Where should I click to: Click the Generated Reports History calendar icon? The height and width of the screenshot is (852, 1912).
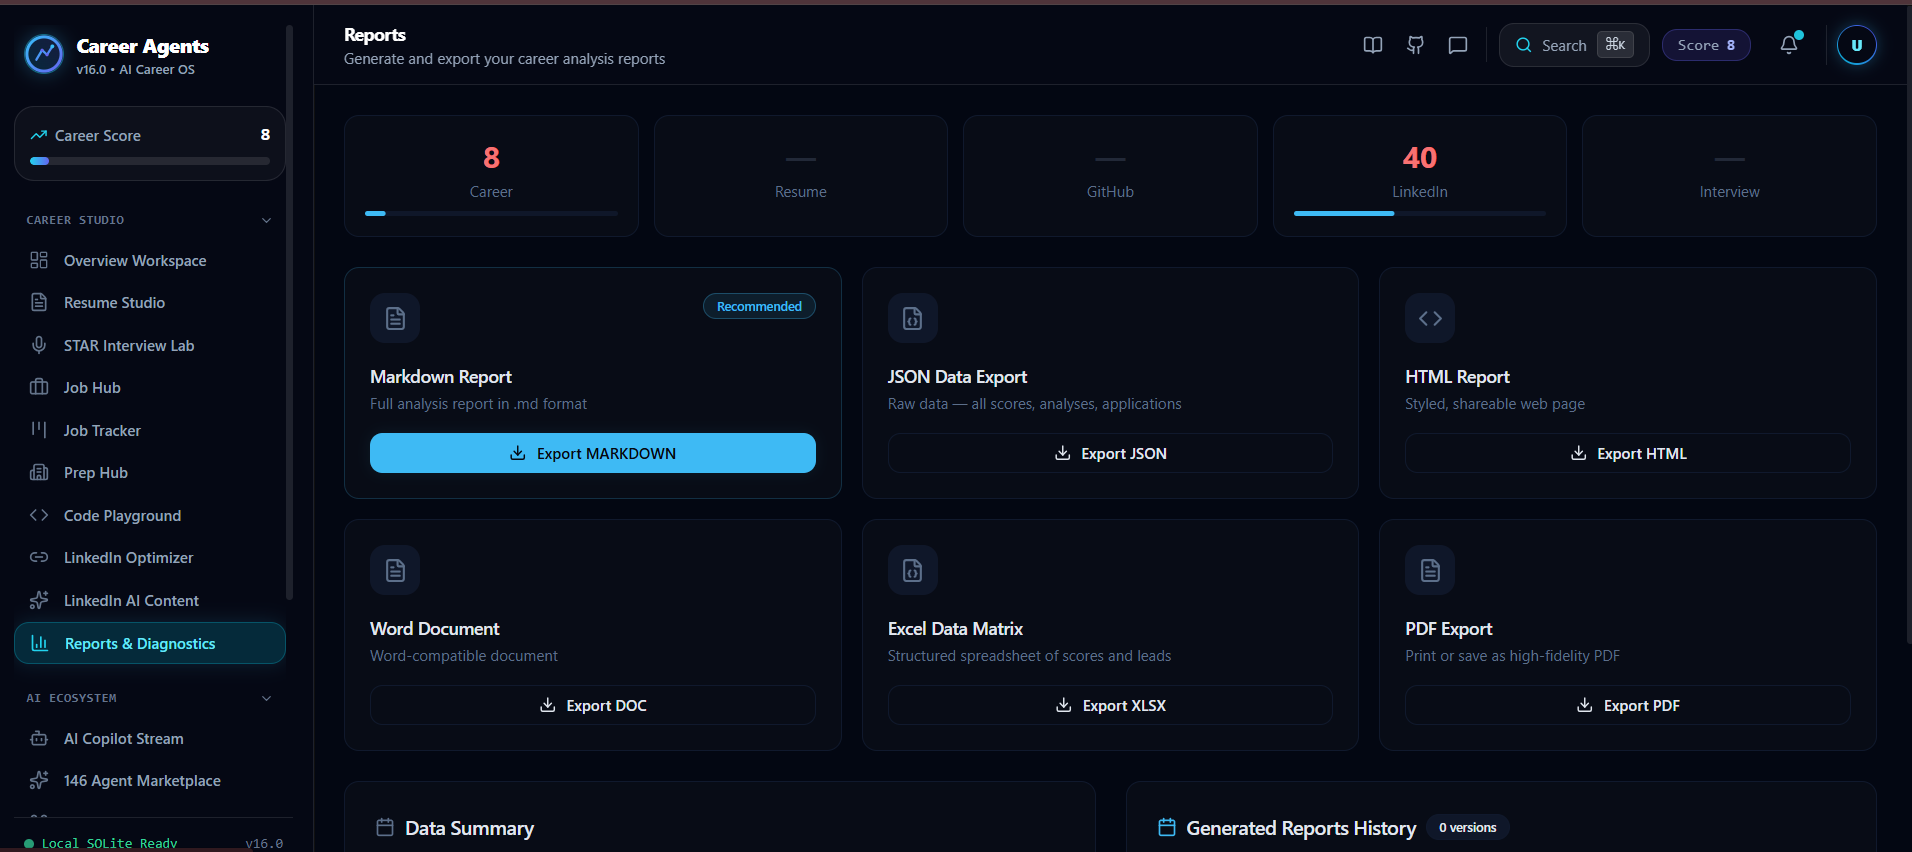[x=1167, y=827]
